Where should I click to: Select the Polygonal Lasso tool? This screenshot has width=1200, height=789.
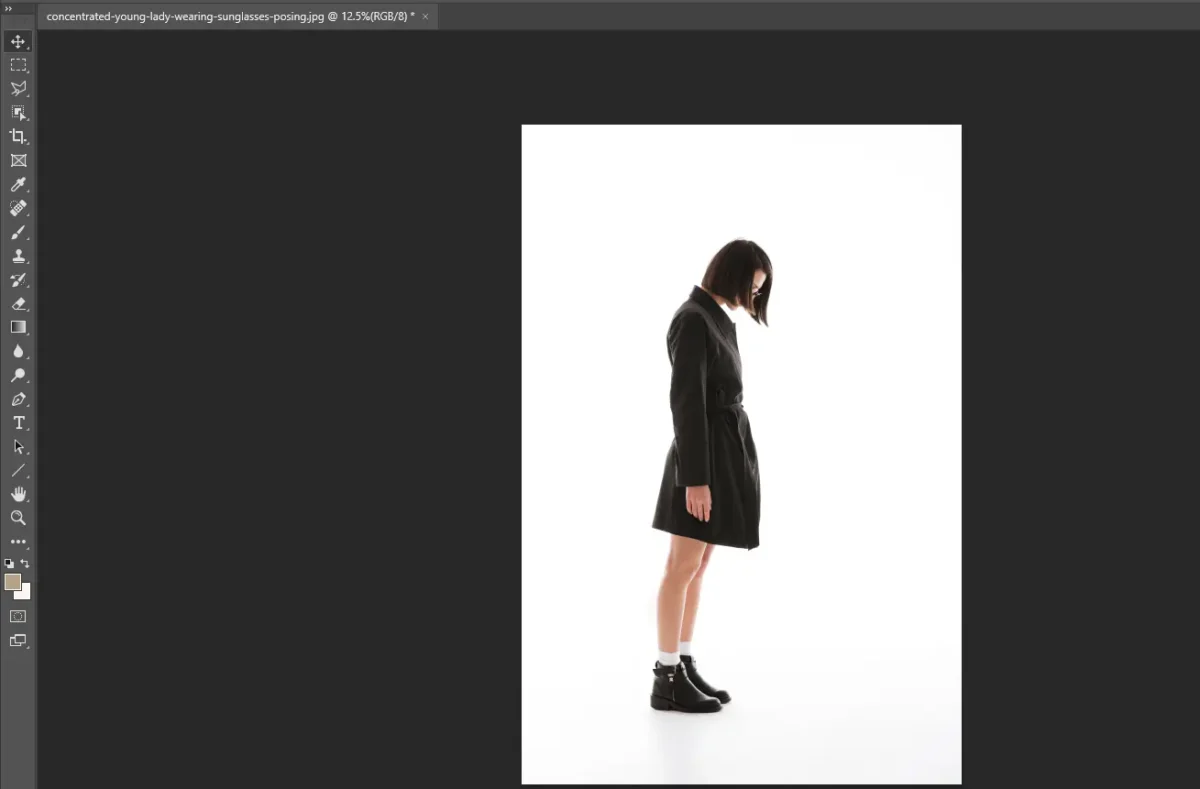click(x=18, y=89)
